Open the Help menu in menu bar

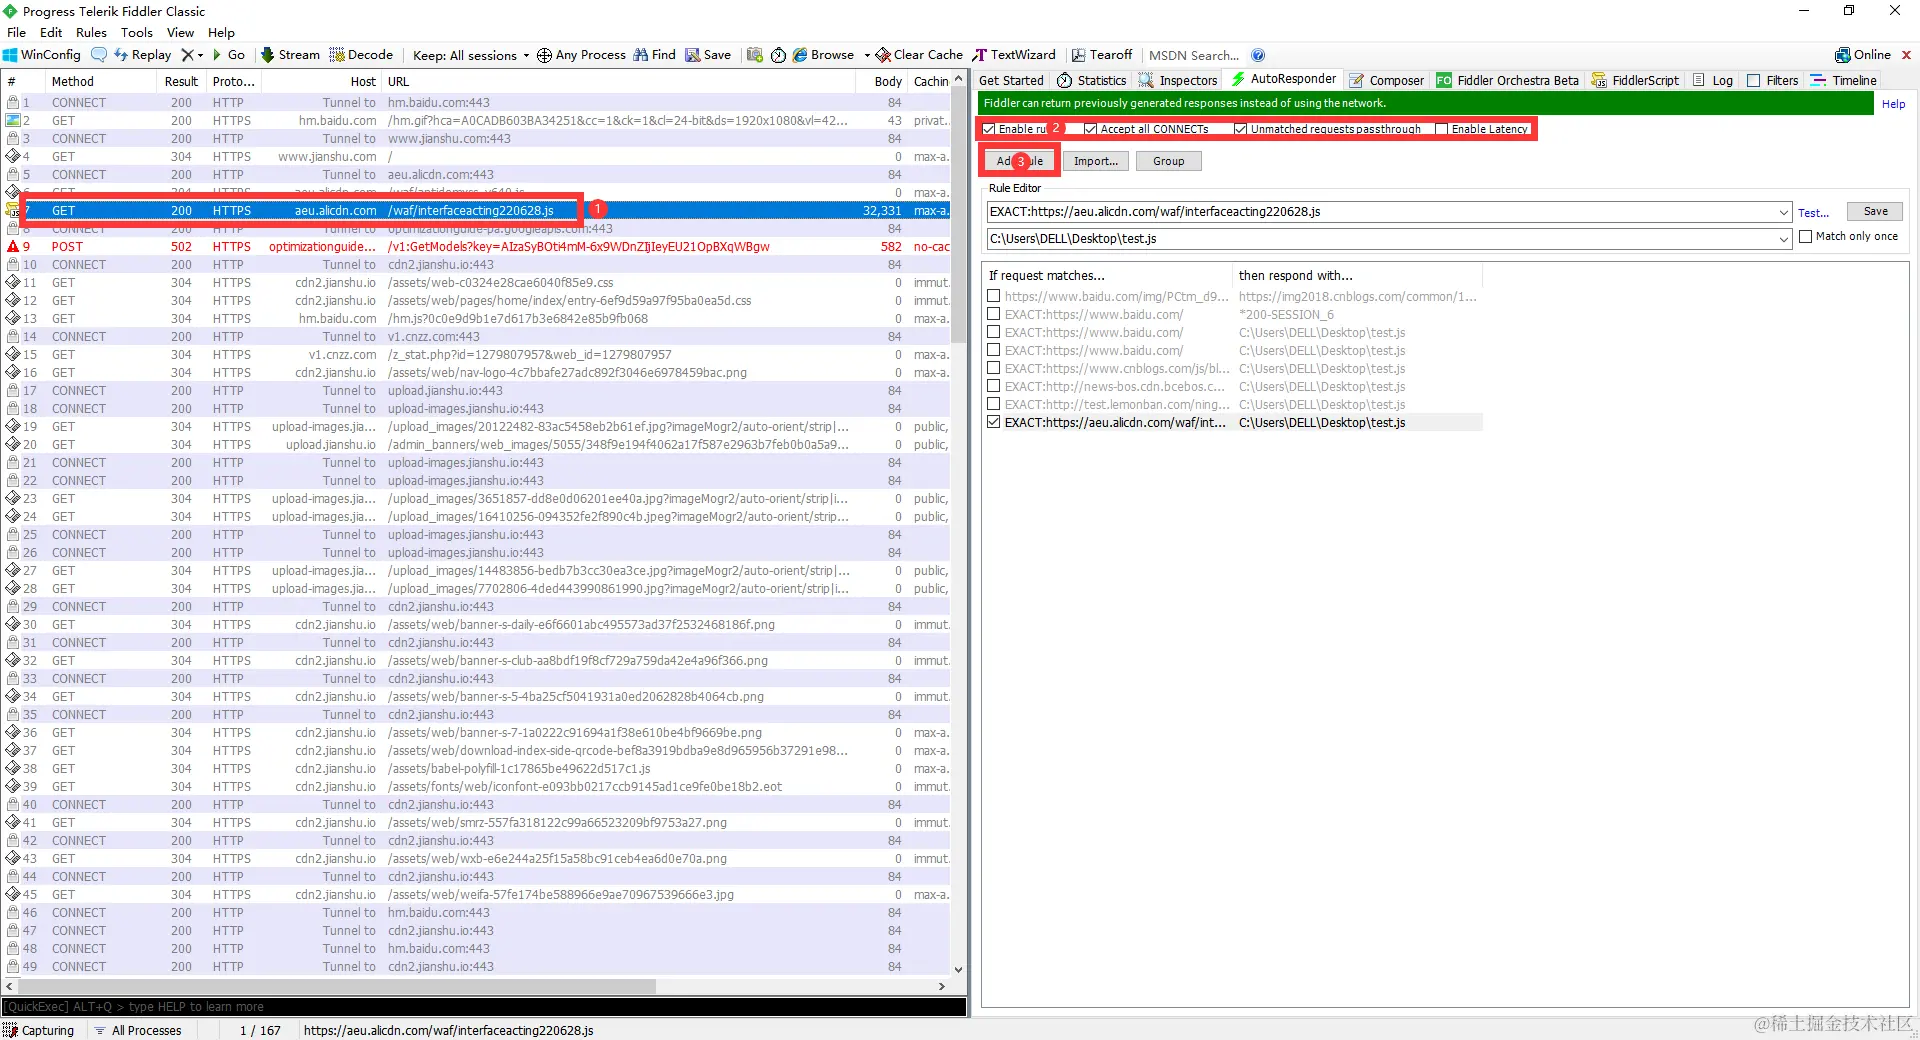221,32
